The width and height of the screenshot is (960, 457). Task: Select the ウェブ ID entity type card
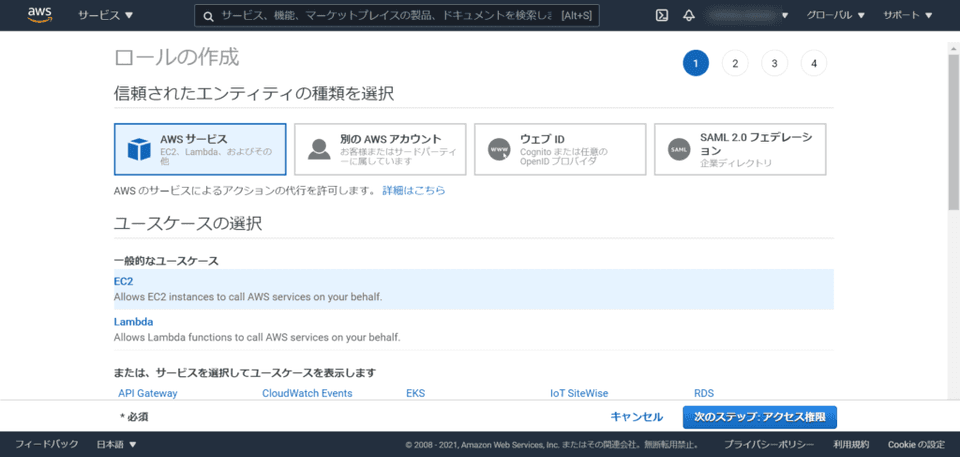coord(560,149)
